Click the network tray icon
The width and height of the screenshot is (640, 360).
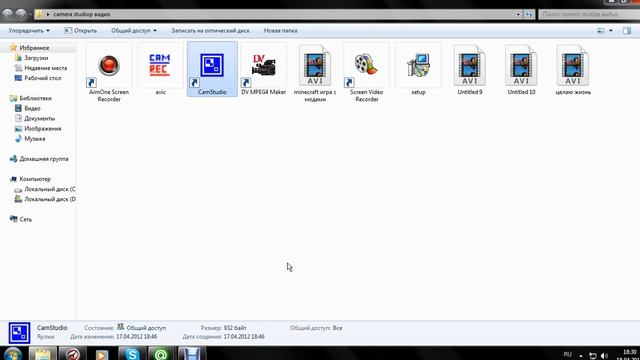593,356
